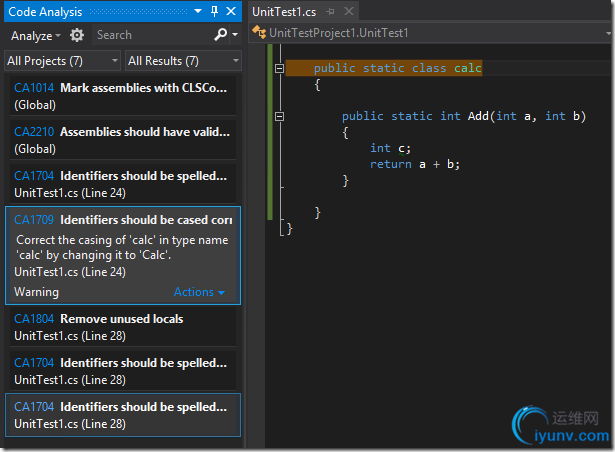Viewport: 615px width, 452px height.
Task: Click UnitTest1.cs (Line 24) in CA1709 item
Action: tap(70, 272)
